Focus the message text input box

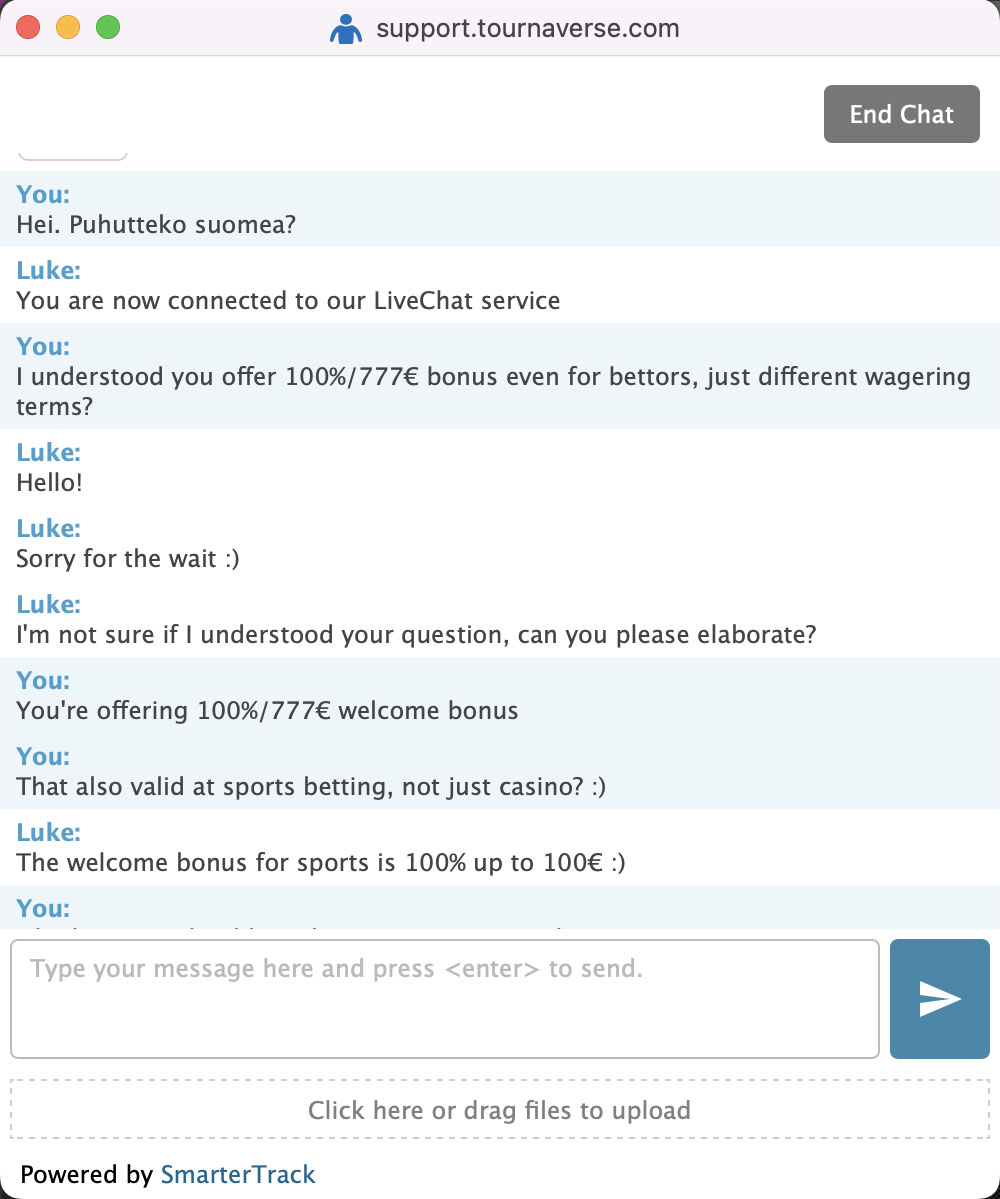tap(444, 998)
